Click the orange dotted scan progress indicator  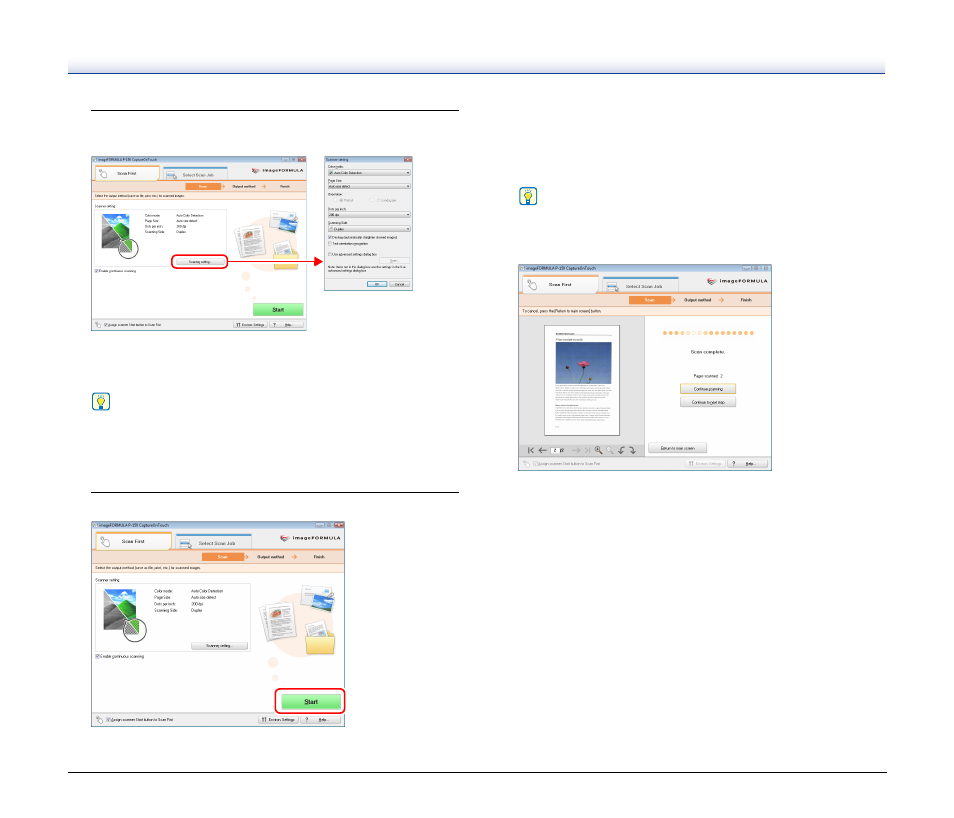pyautogui.click(x=708, y=333)
